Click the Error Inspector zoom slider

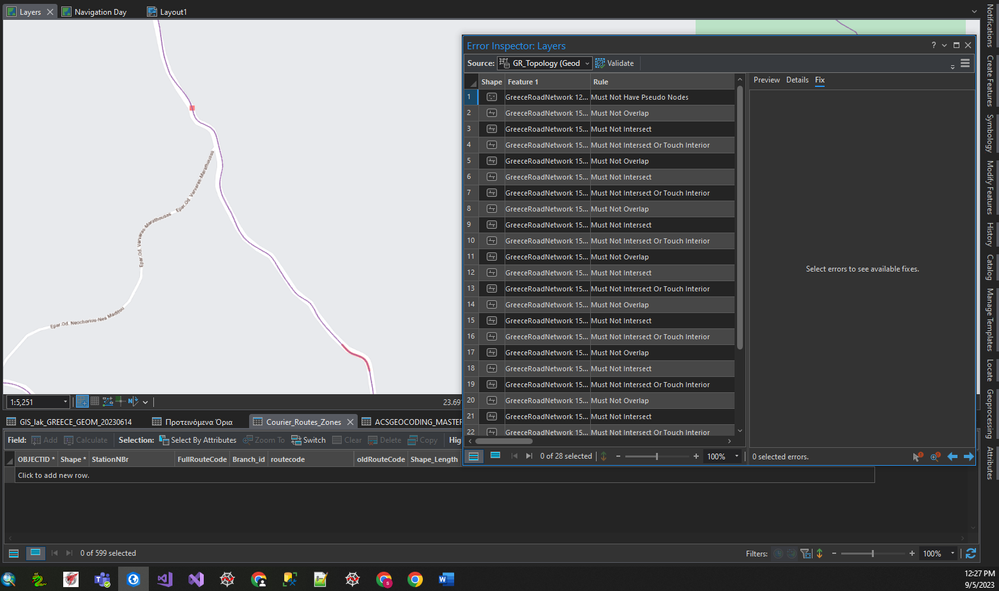tap(656, 456)
